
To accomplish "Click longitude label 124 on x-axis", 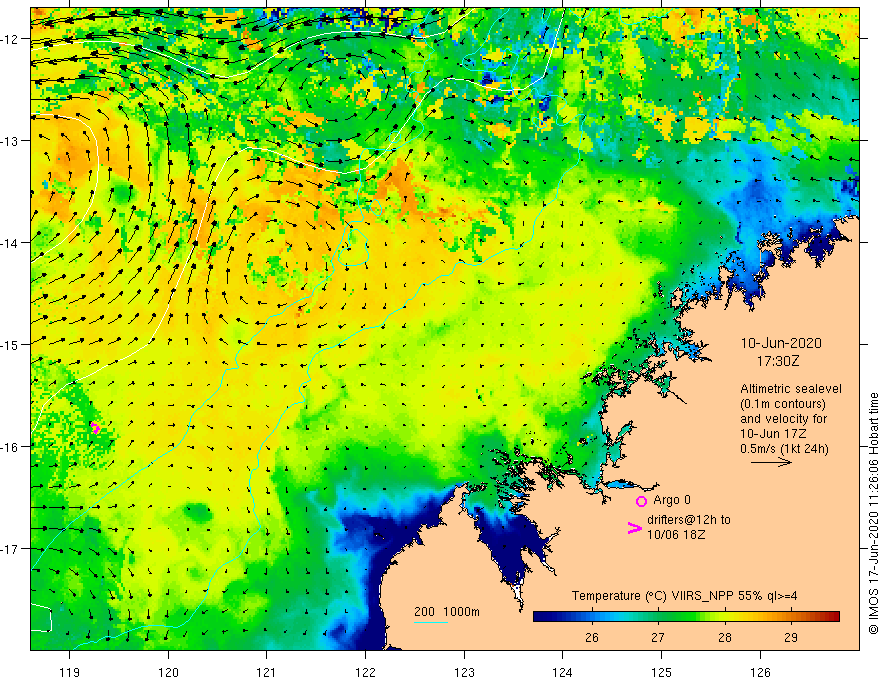I will coord(563,672).
